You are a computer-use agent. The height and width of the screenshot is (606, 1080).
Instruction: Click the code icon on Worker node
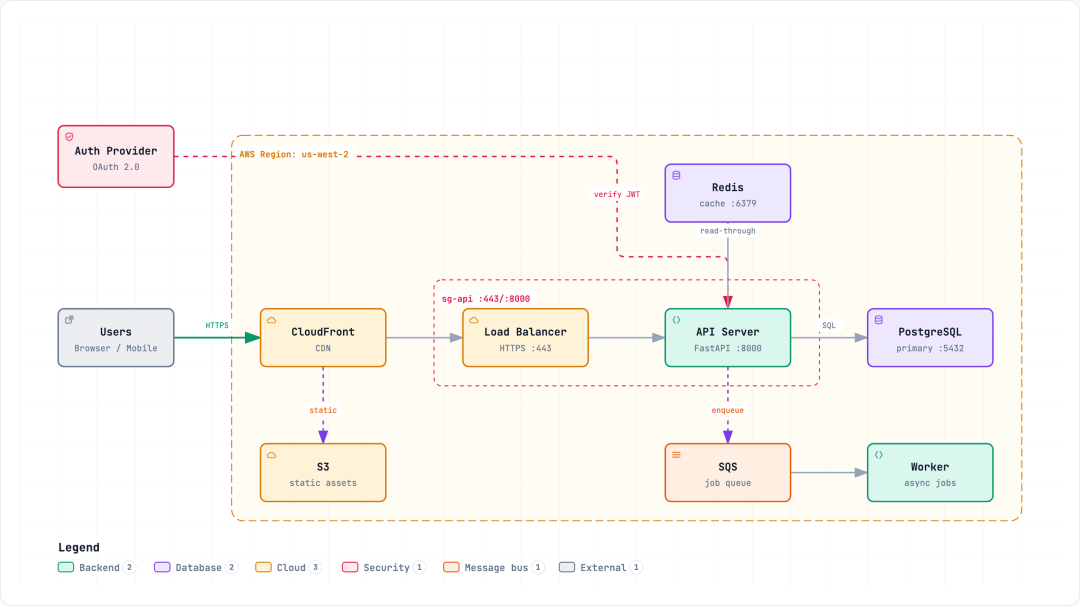pyautogui.click(x=879, y=455)
